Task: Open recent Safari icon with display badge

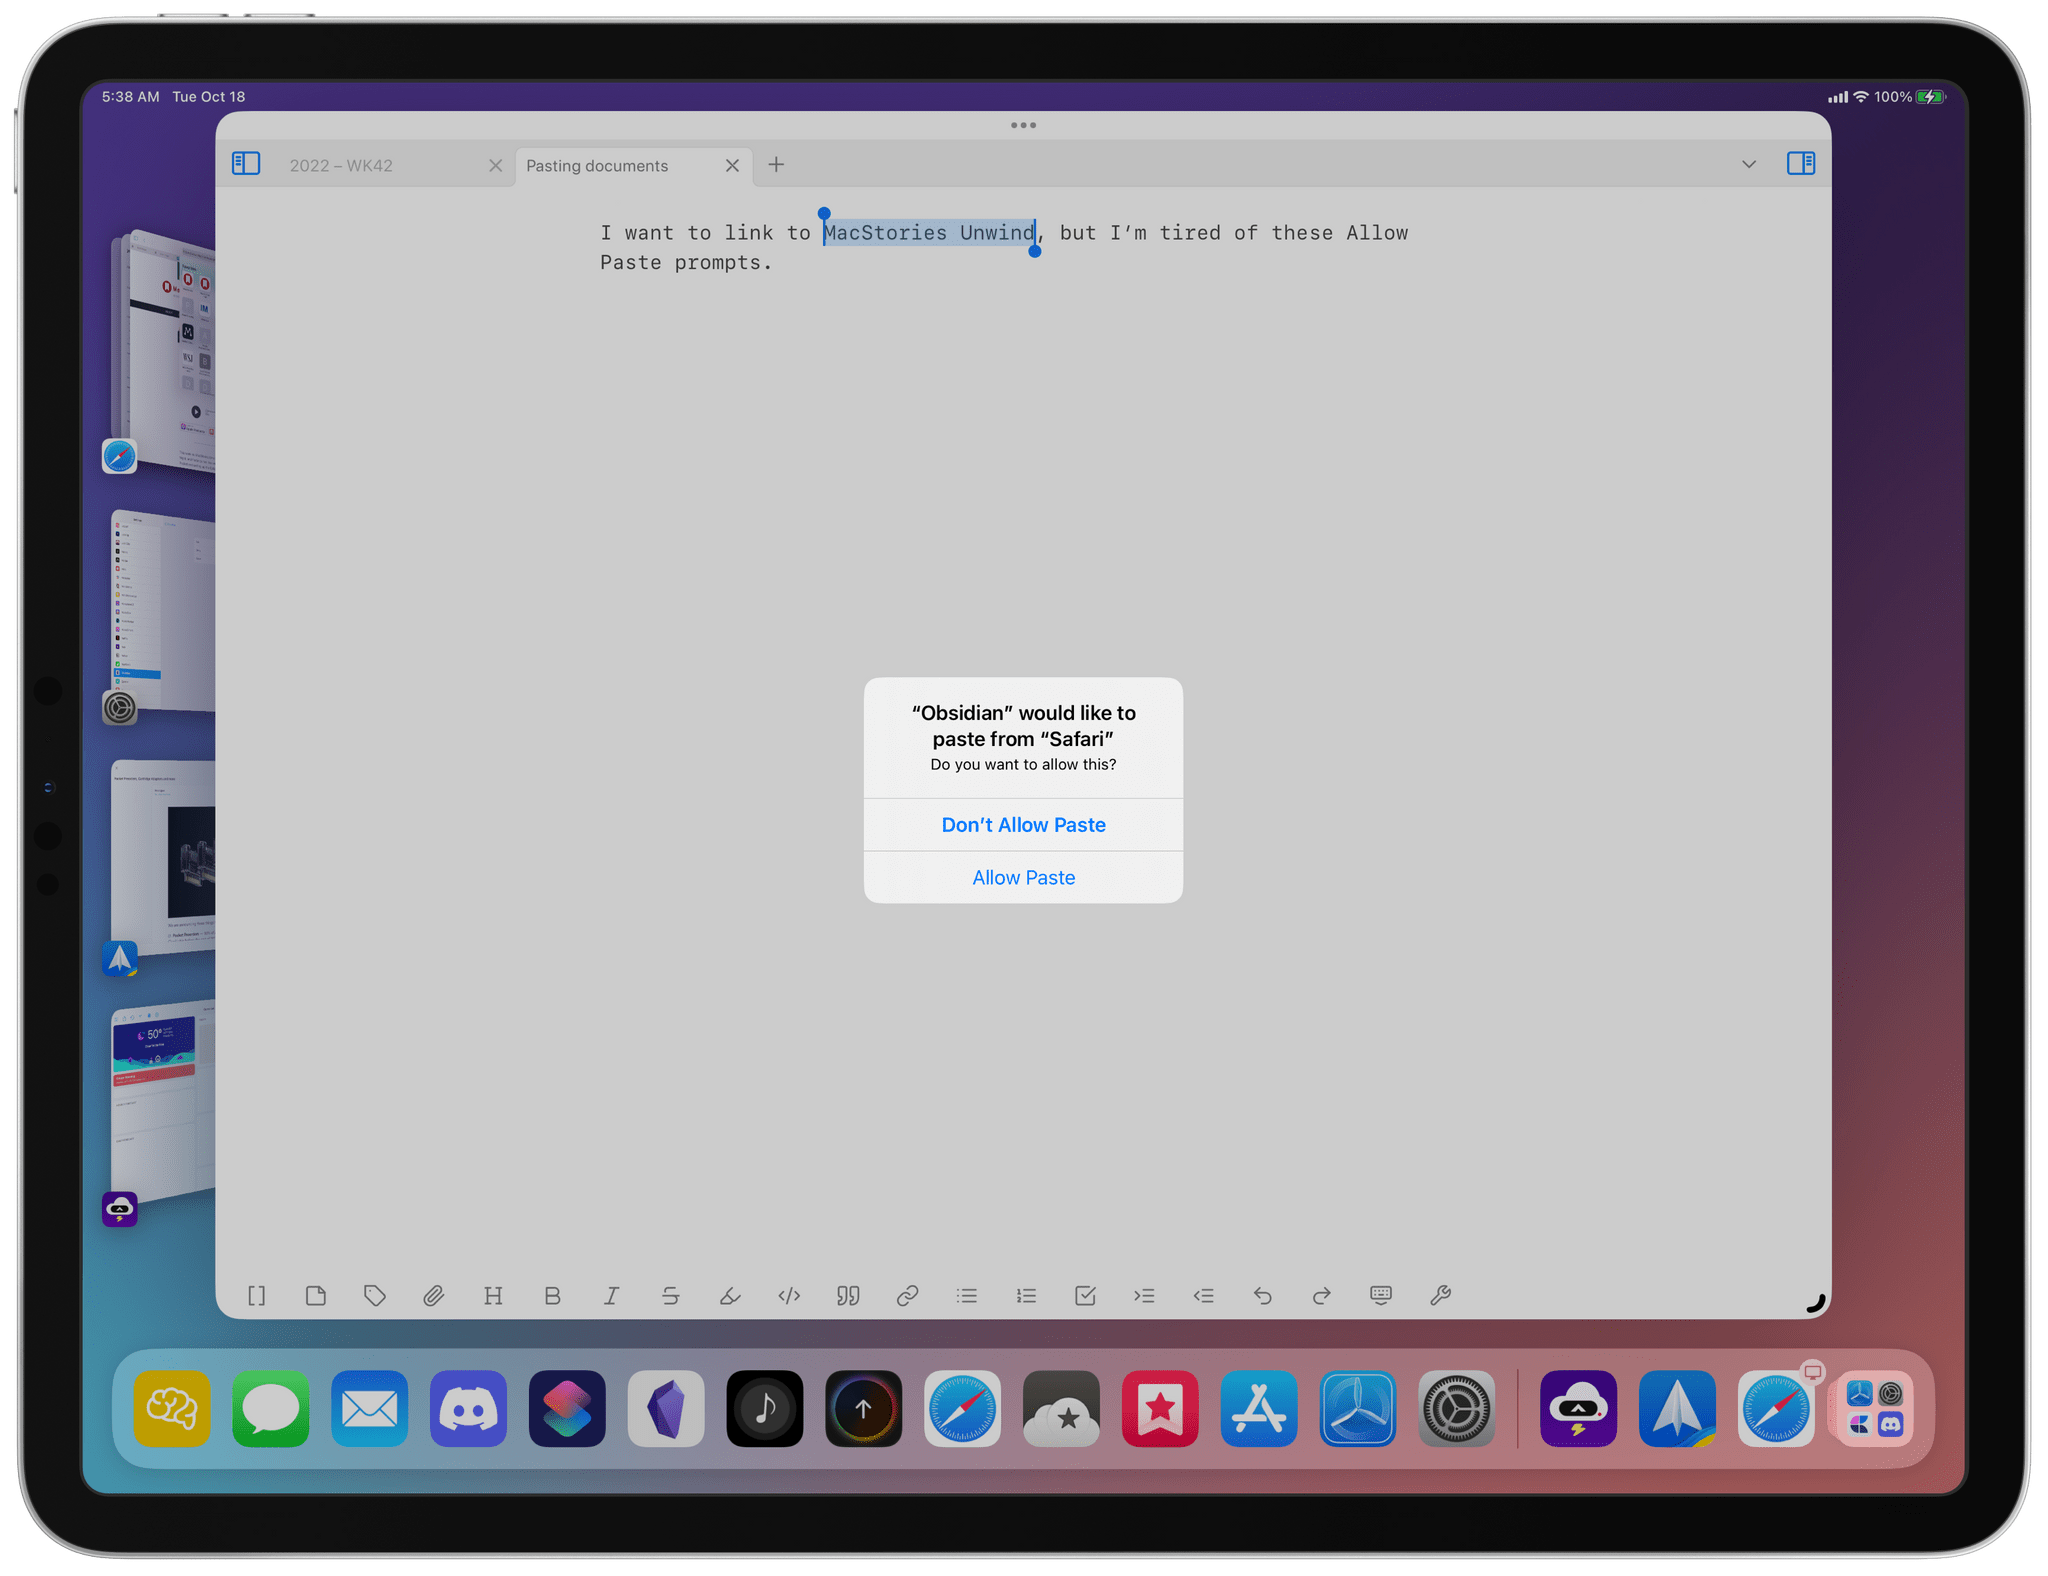Action: [x=1776, y=1409]
